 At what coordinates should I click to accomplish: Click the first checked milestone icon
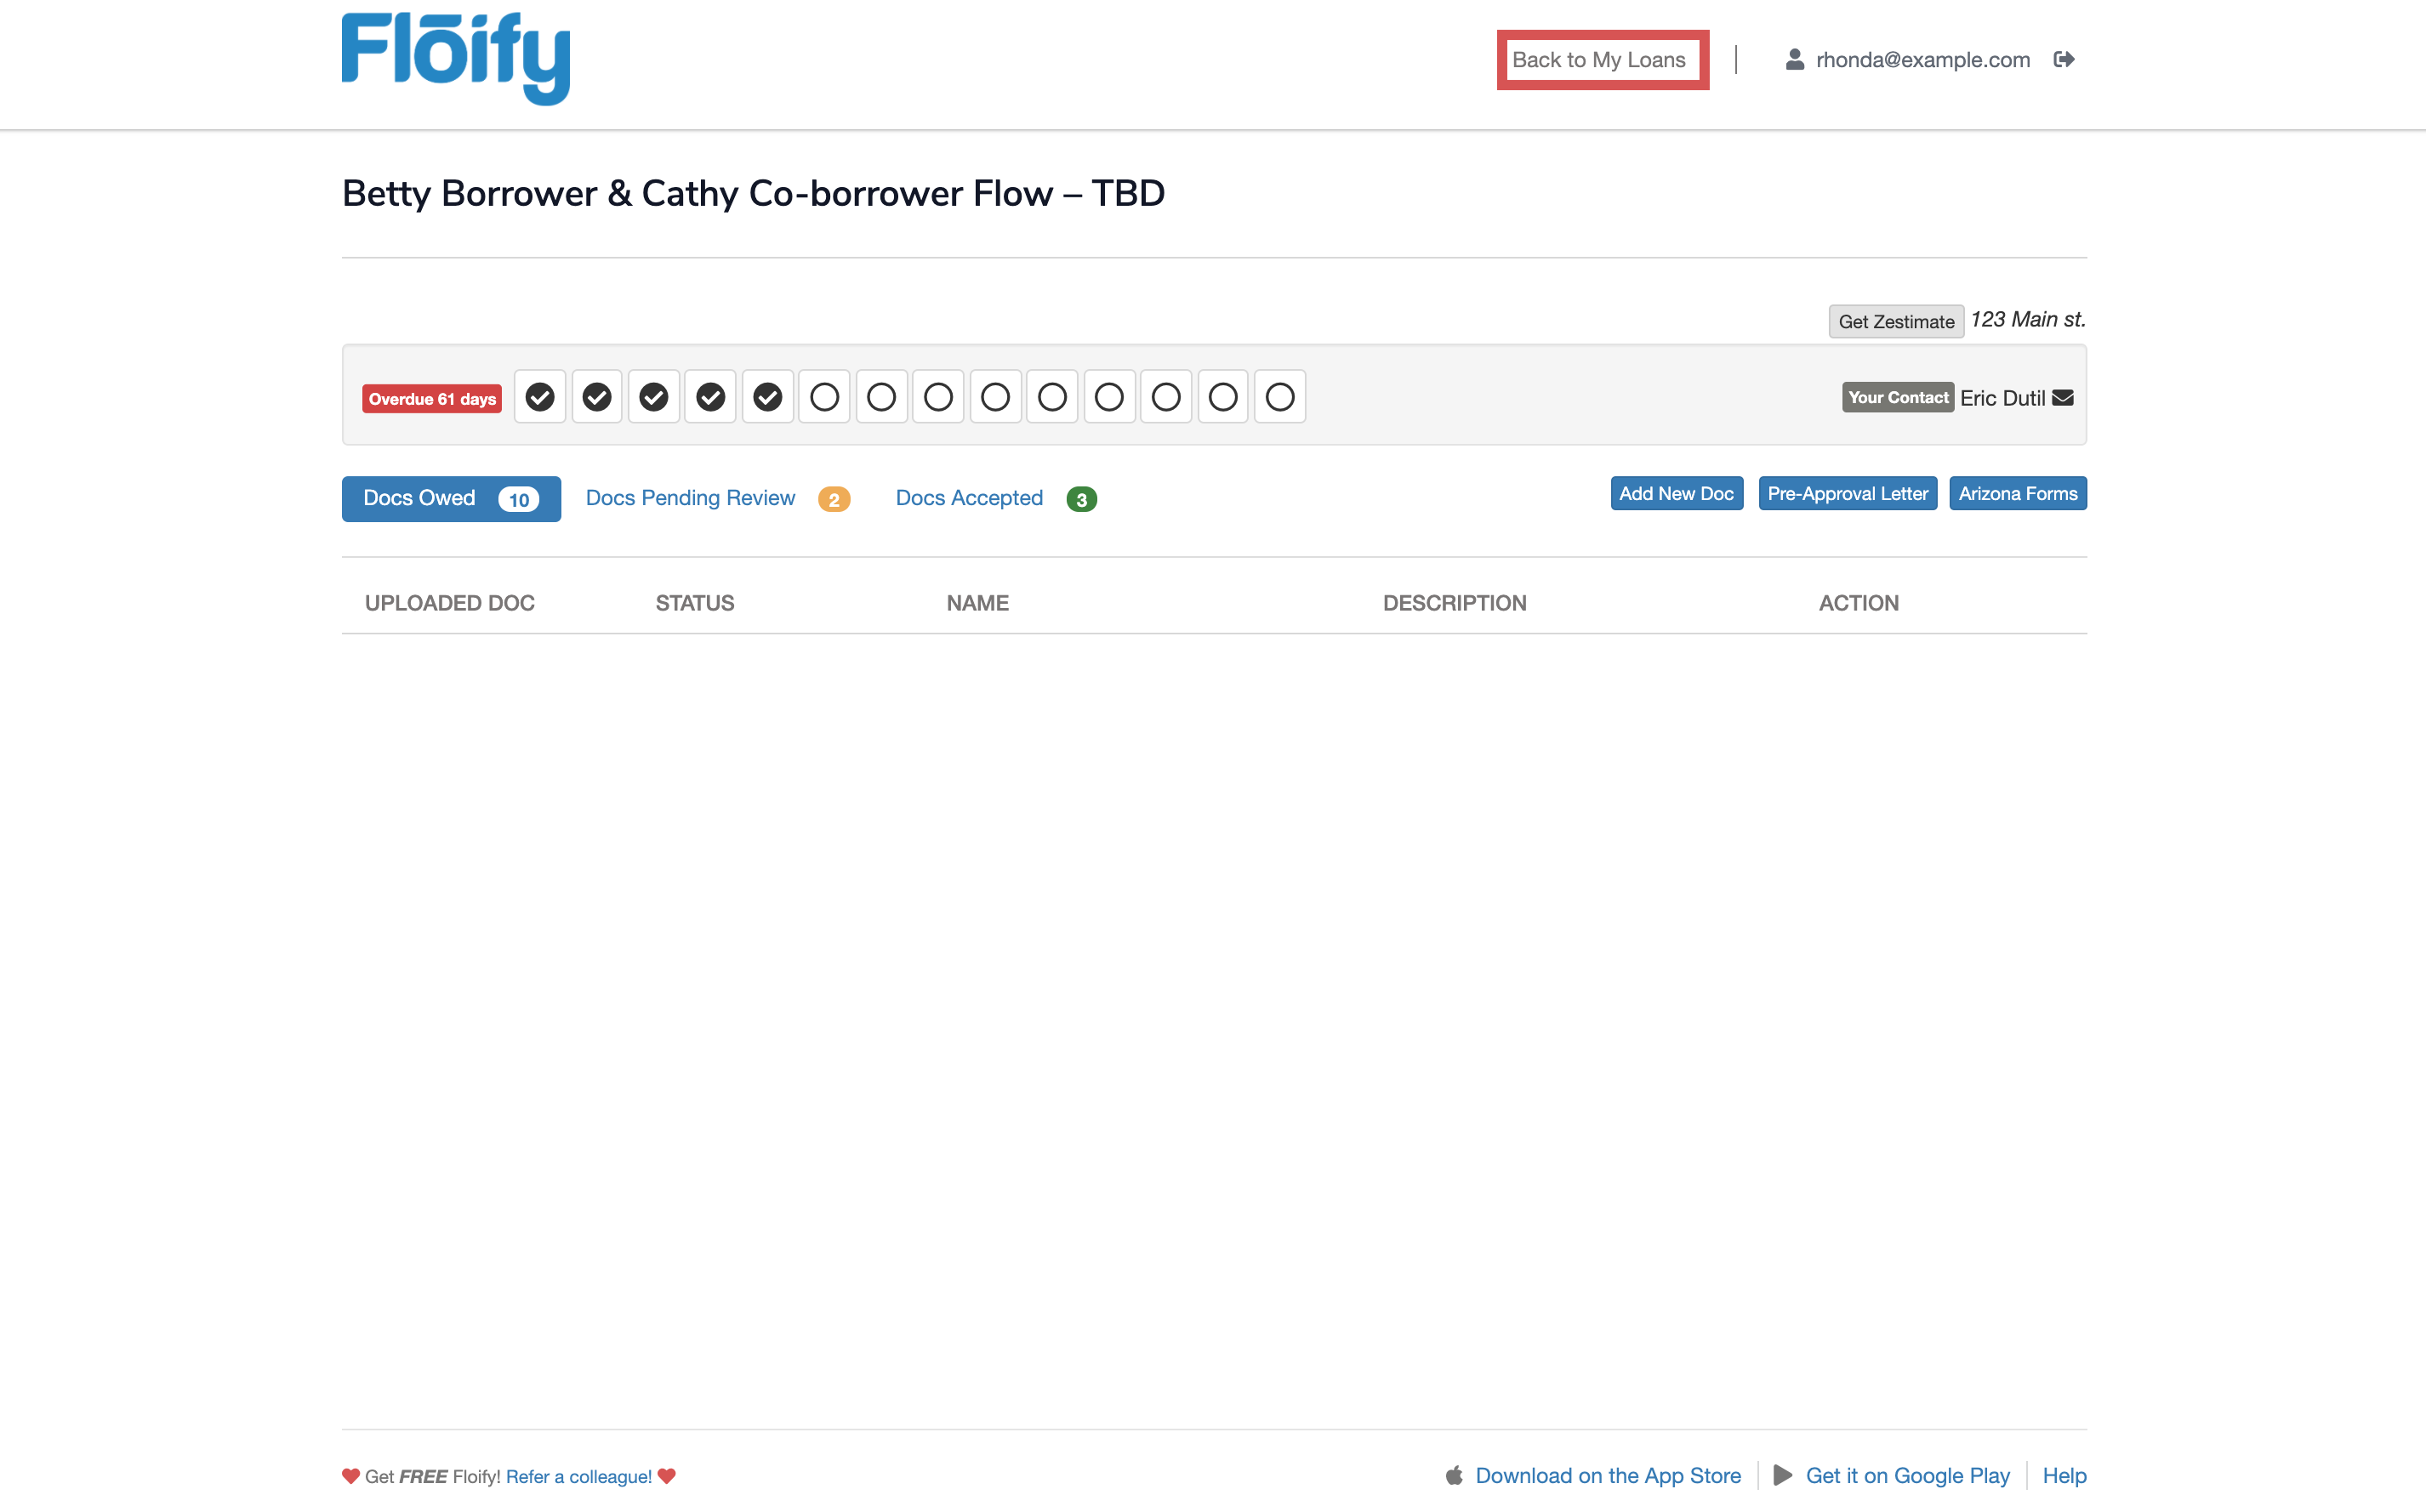coord(540,397)
